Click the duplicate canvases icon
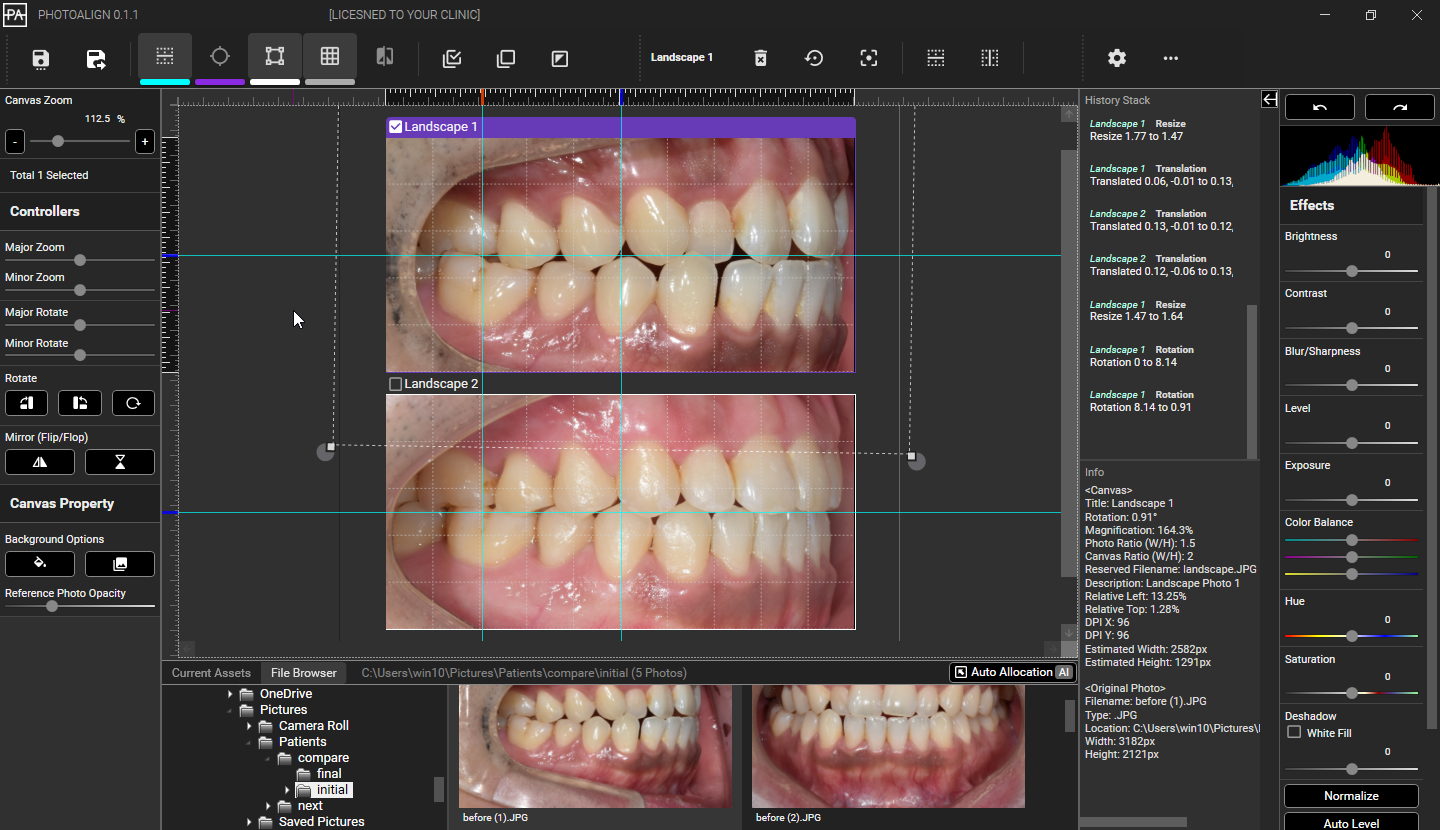 506,59
